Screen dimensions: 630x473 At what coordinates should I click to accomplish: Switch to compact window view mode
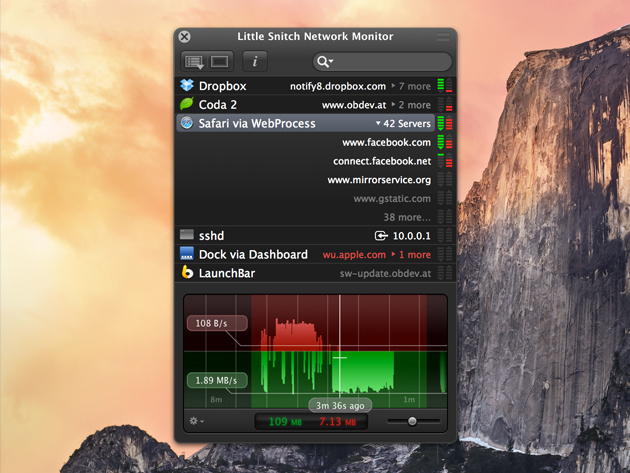click(220, 61)
